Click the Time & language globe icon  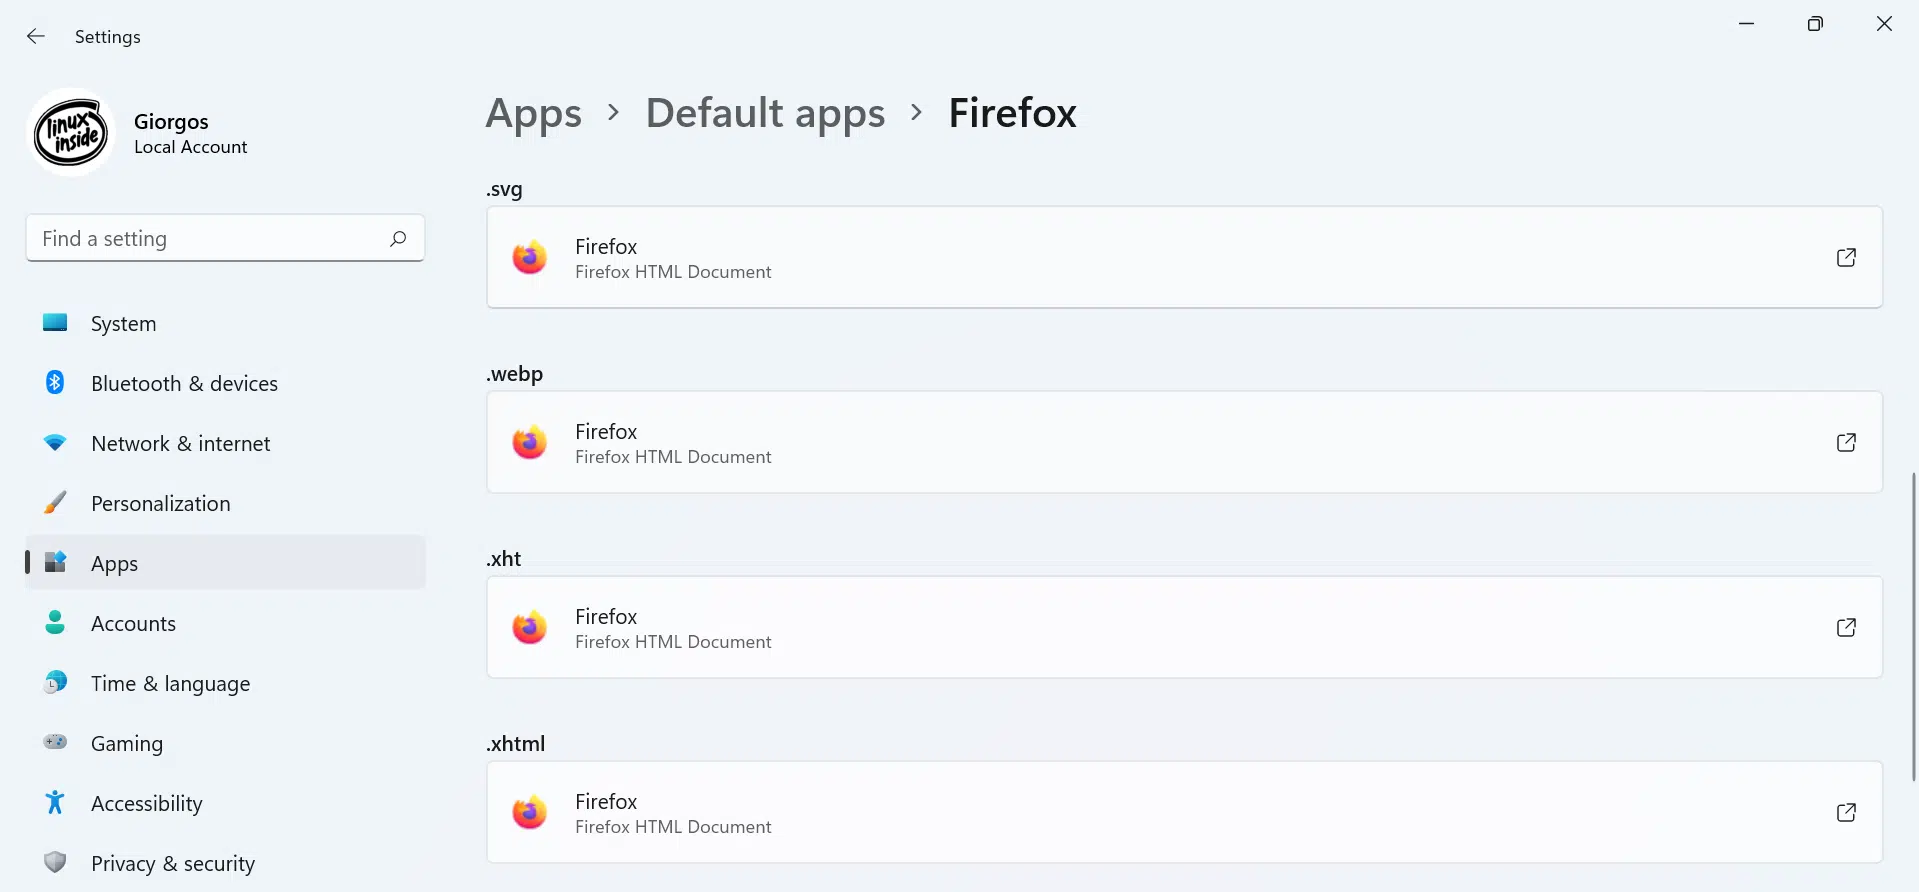coord(55,682)
